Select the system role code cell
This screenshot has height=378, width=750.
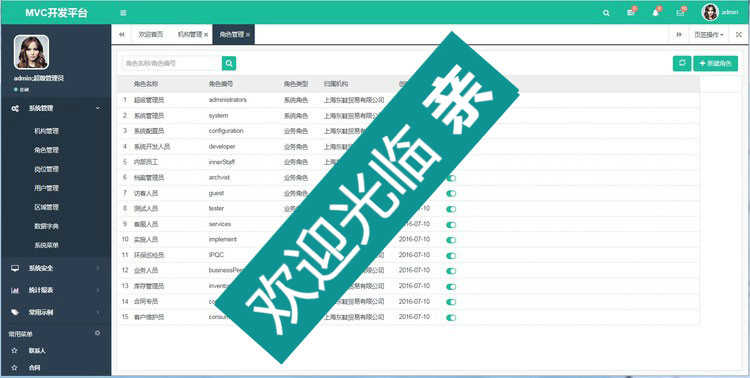218,115
